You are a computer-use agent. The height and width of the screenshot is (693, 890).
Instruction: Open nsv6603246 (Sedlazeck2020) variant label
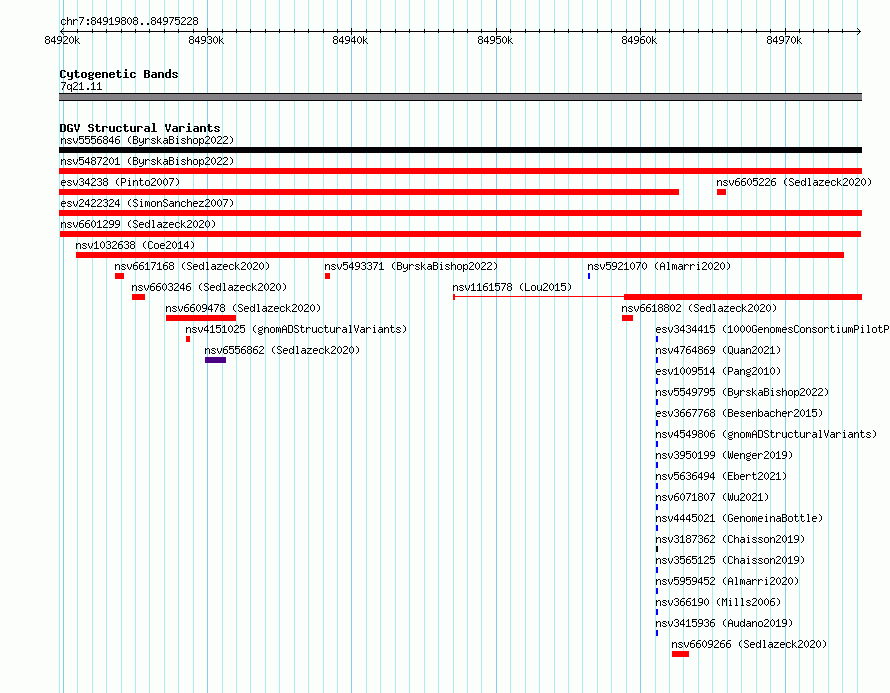coord(209,287)
